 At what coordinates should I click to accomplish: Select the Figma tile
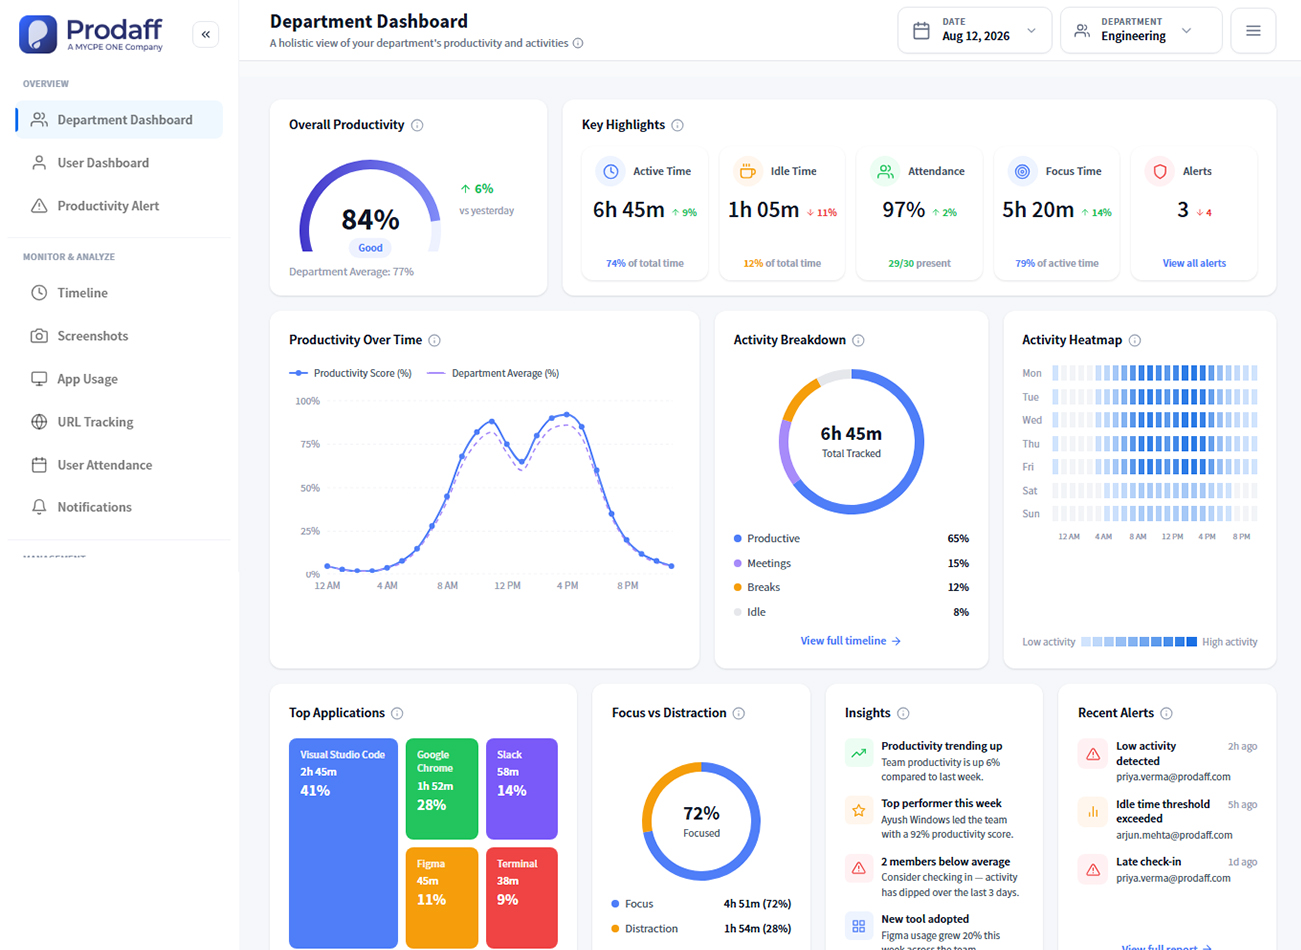tap(442, 898)
